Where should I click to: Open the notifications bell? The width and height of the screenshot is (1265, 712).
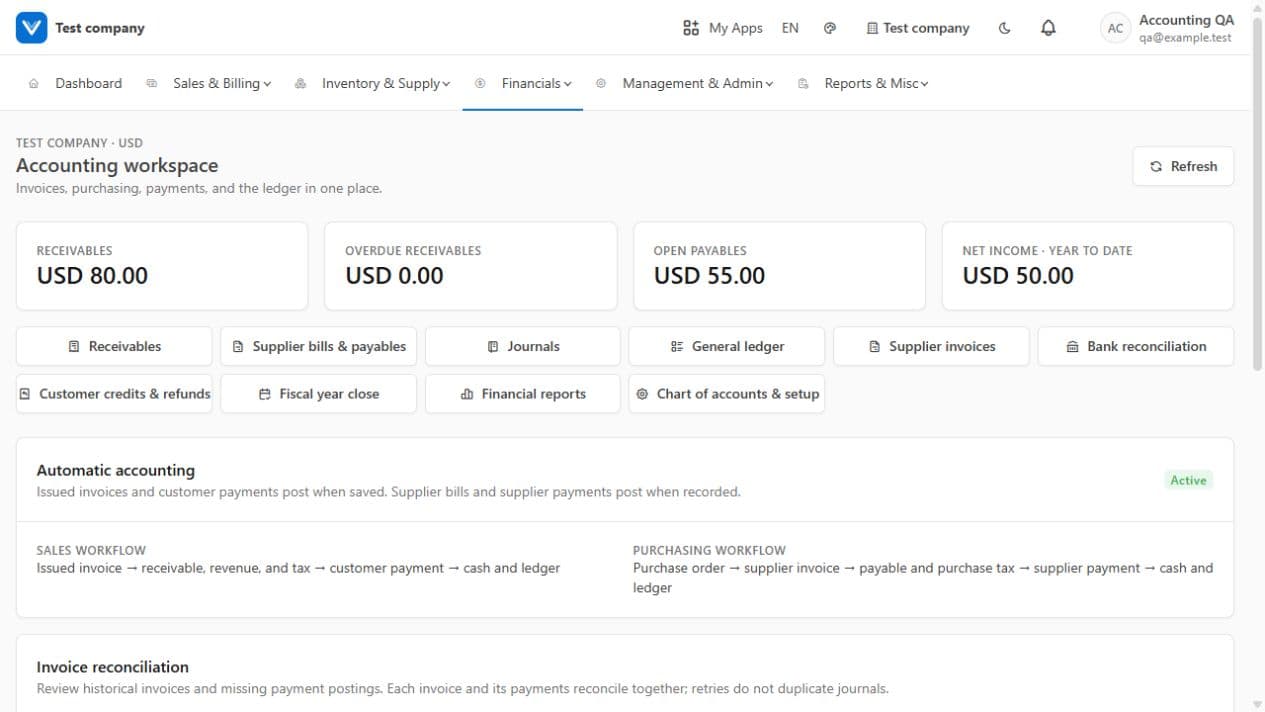point(1048,28)
